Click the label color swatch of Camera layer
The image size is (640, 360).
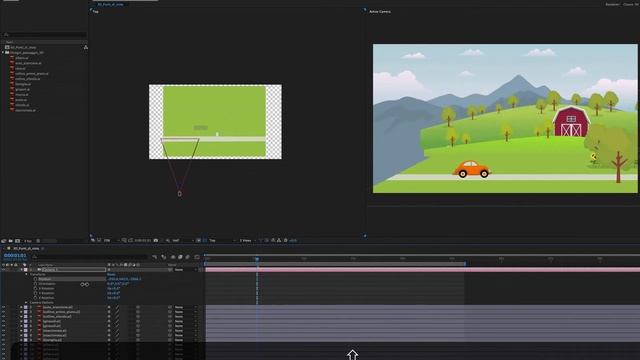(26, 270)
